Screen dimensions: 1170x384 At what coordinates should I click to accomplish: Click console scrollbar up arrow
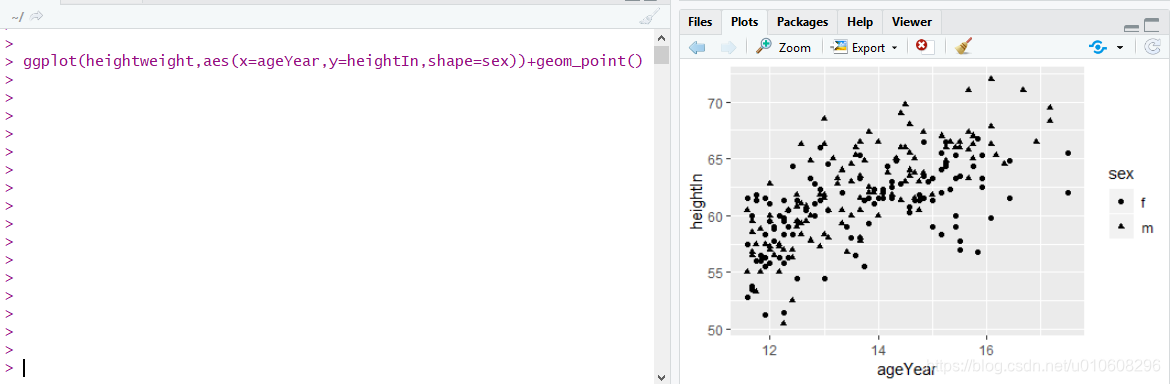[x=661, y=38]
